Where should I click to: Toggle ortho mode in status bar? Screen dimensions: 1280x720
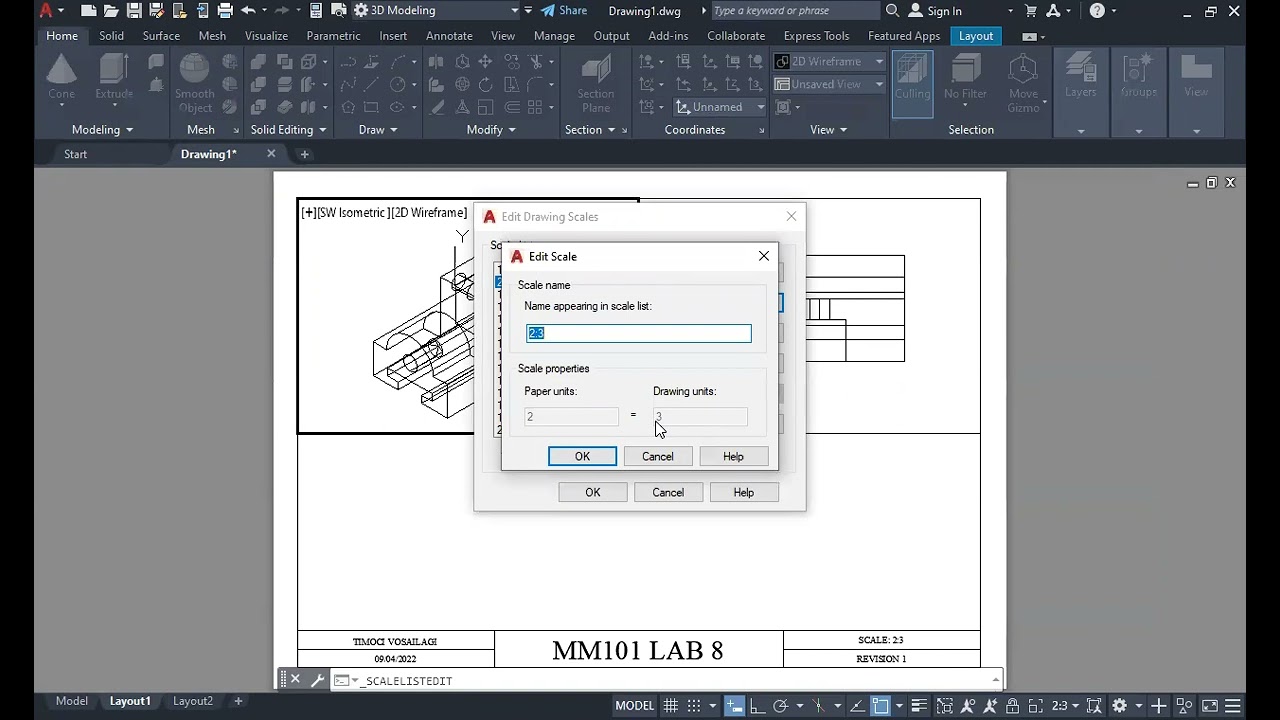click(757, 705)
